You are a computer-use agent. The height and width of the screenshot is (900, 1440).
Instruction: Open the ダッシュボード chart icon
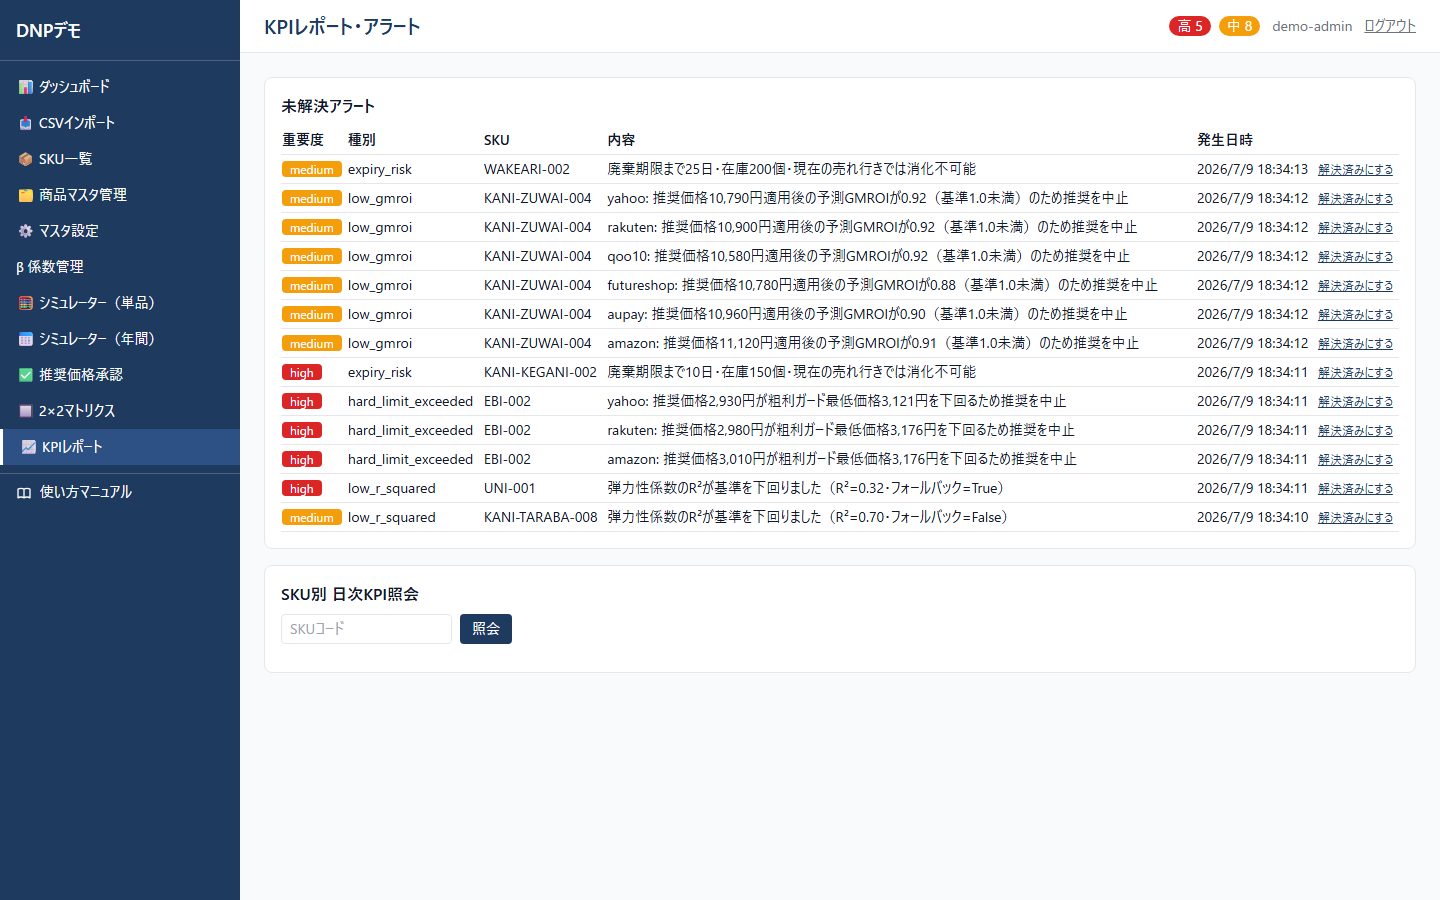tap(26, 87)
